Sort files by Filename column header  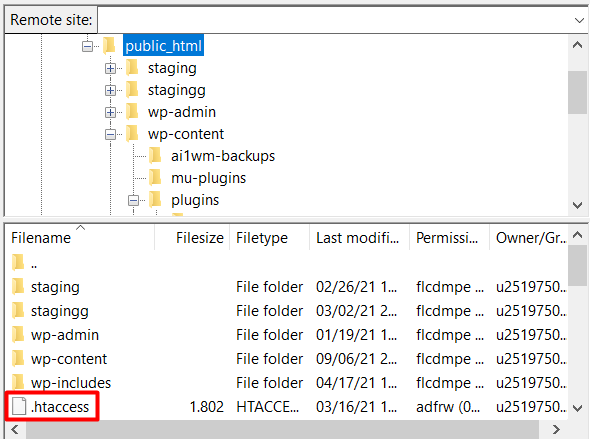(80, 237)
